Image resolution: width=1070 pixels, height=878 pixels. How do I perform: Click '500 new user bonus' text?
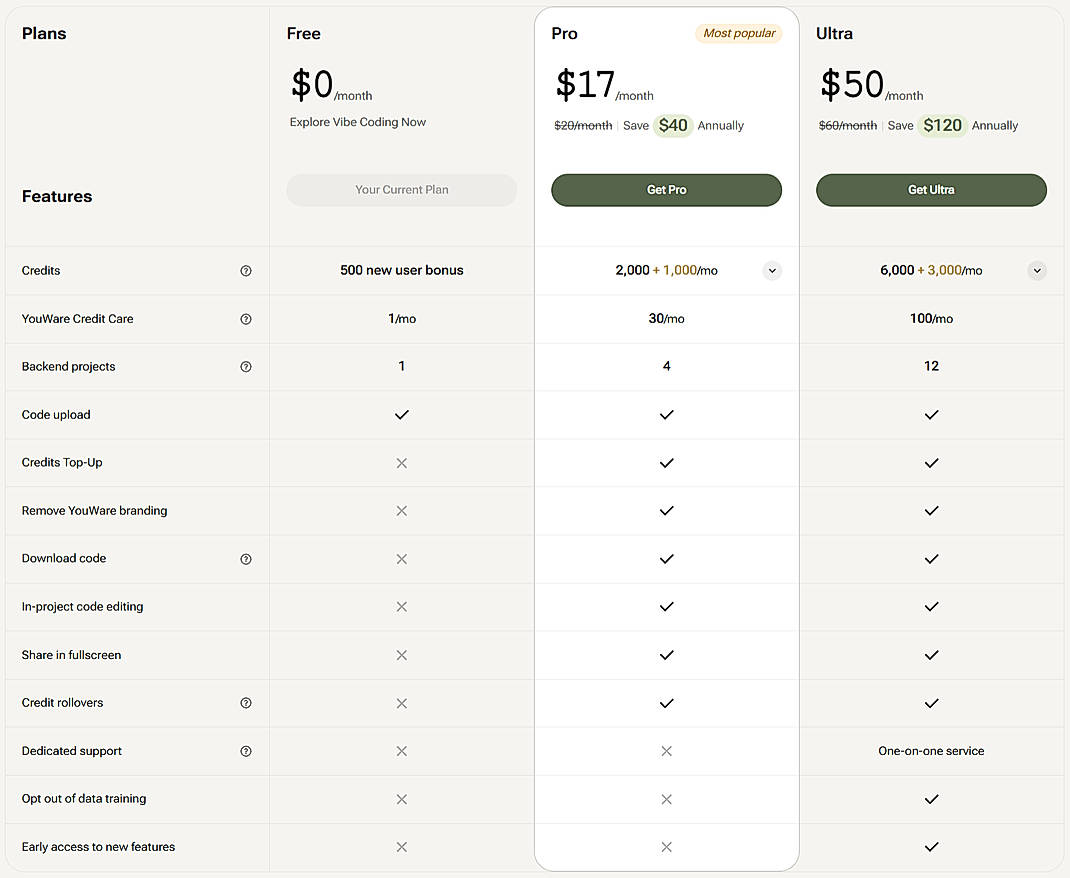coord(402,270)
